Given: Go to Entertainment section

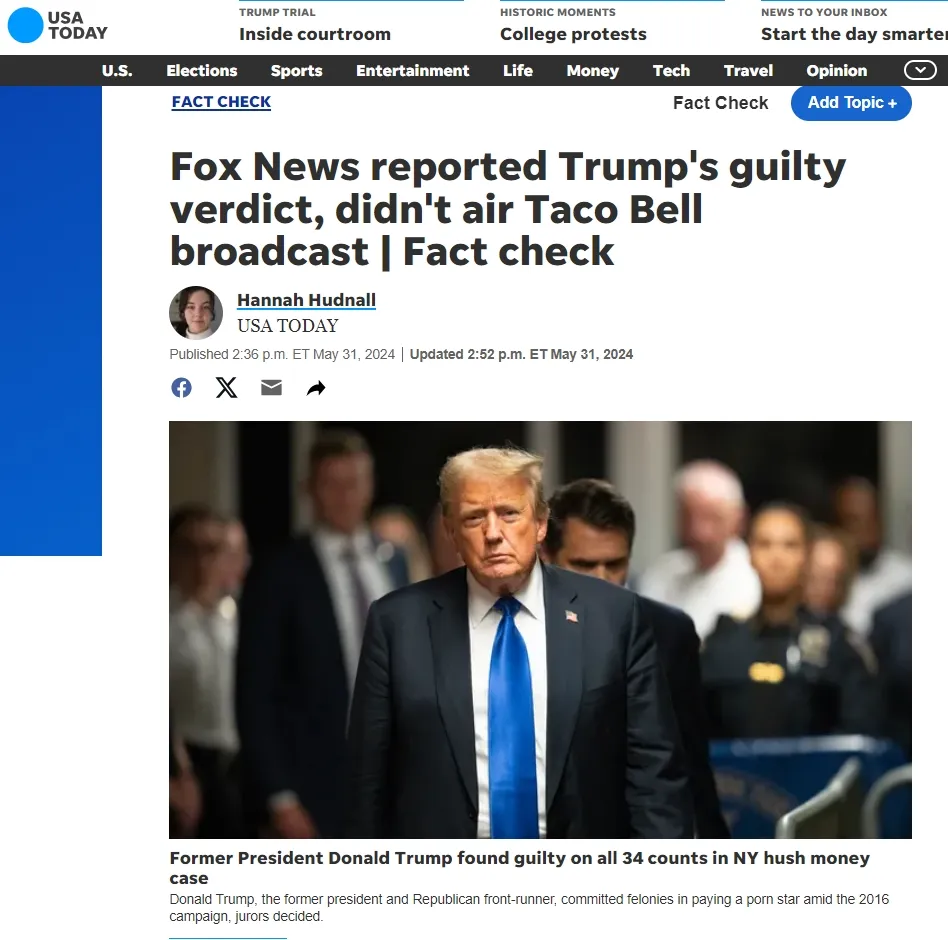Looking at the screenshot, I should click(412, 71).
